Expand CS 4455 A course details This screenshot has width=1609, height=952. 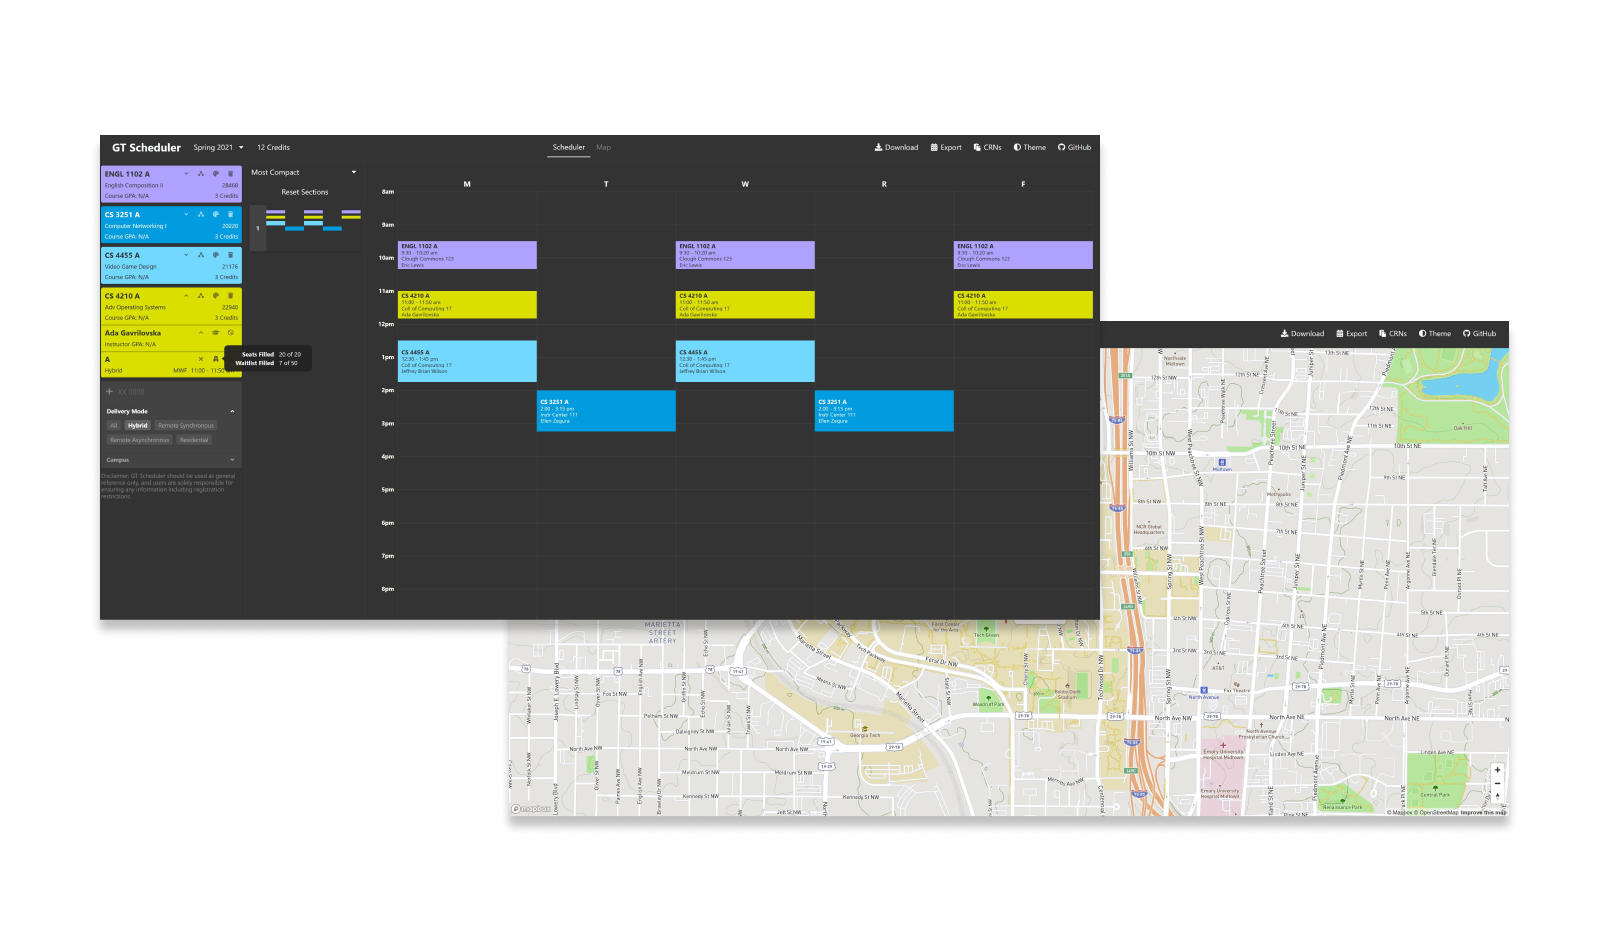(186, 255)
